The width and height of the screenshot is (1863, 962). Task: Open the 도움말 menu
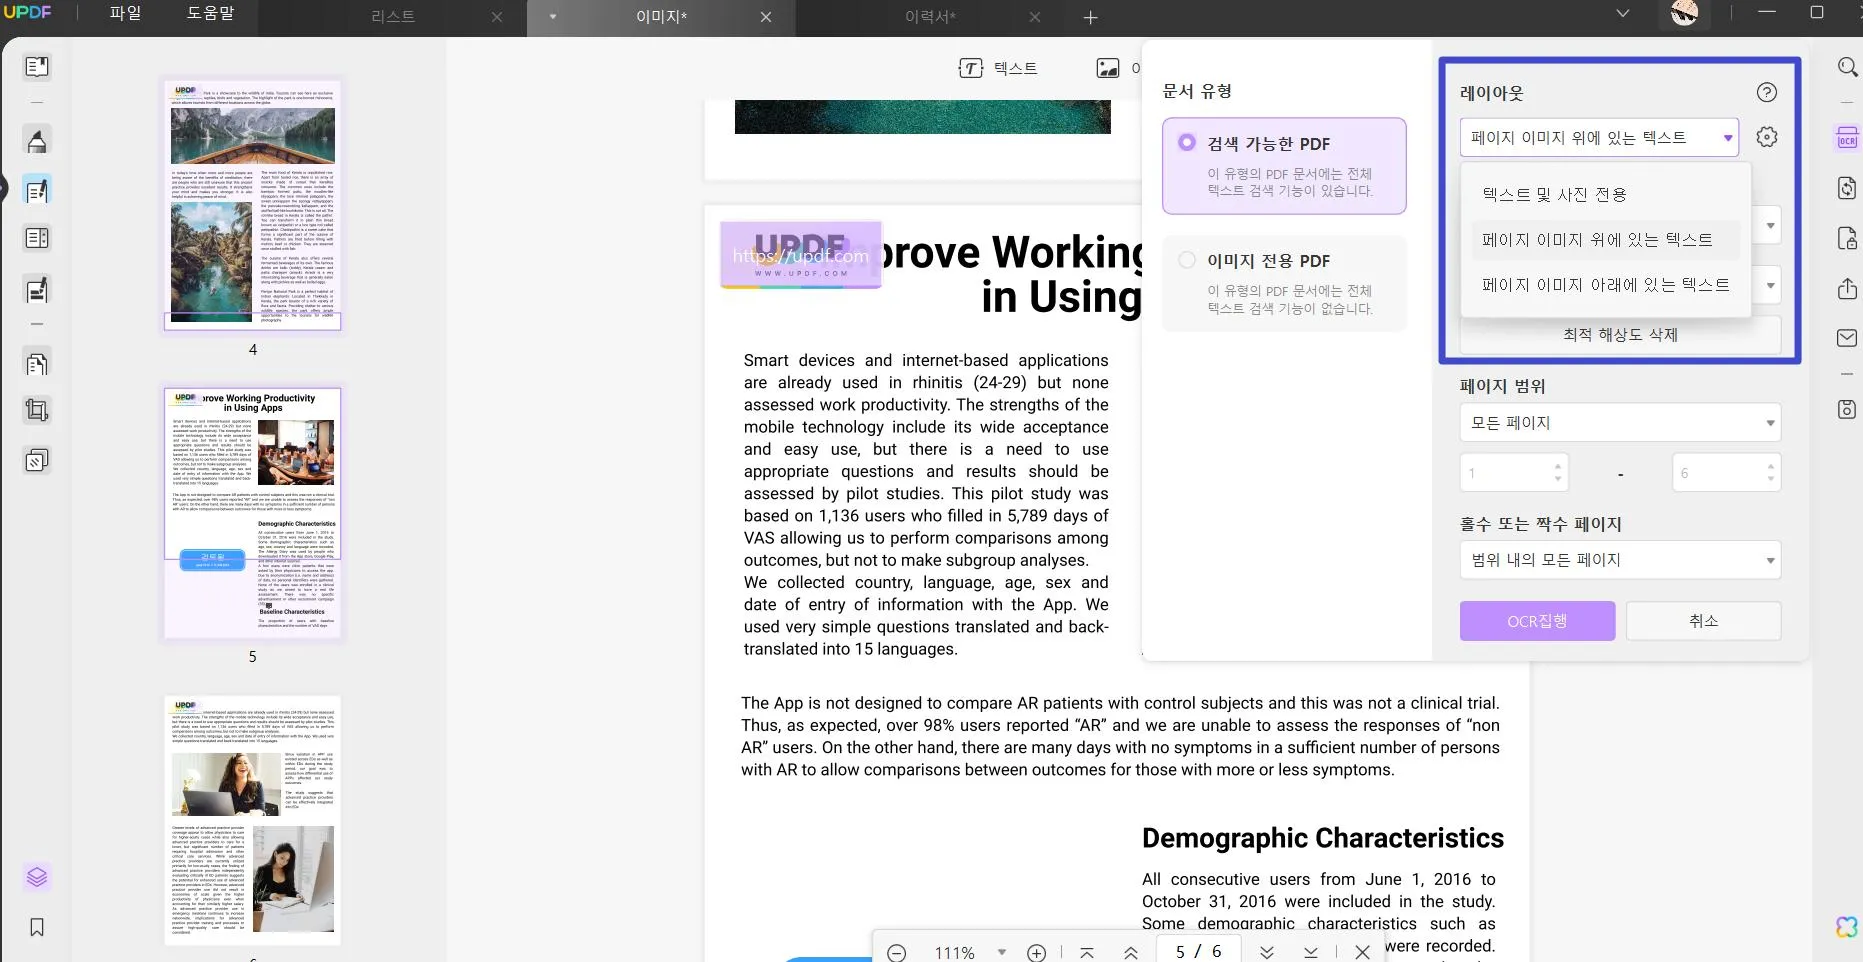210,14
